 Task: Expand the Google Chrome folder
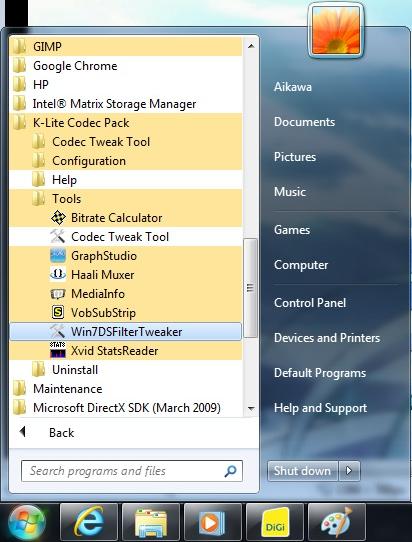(x=126, y=66)
